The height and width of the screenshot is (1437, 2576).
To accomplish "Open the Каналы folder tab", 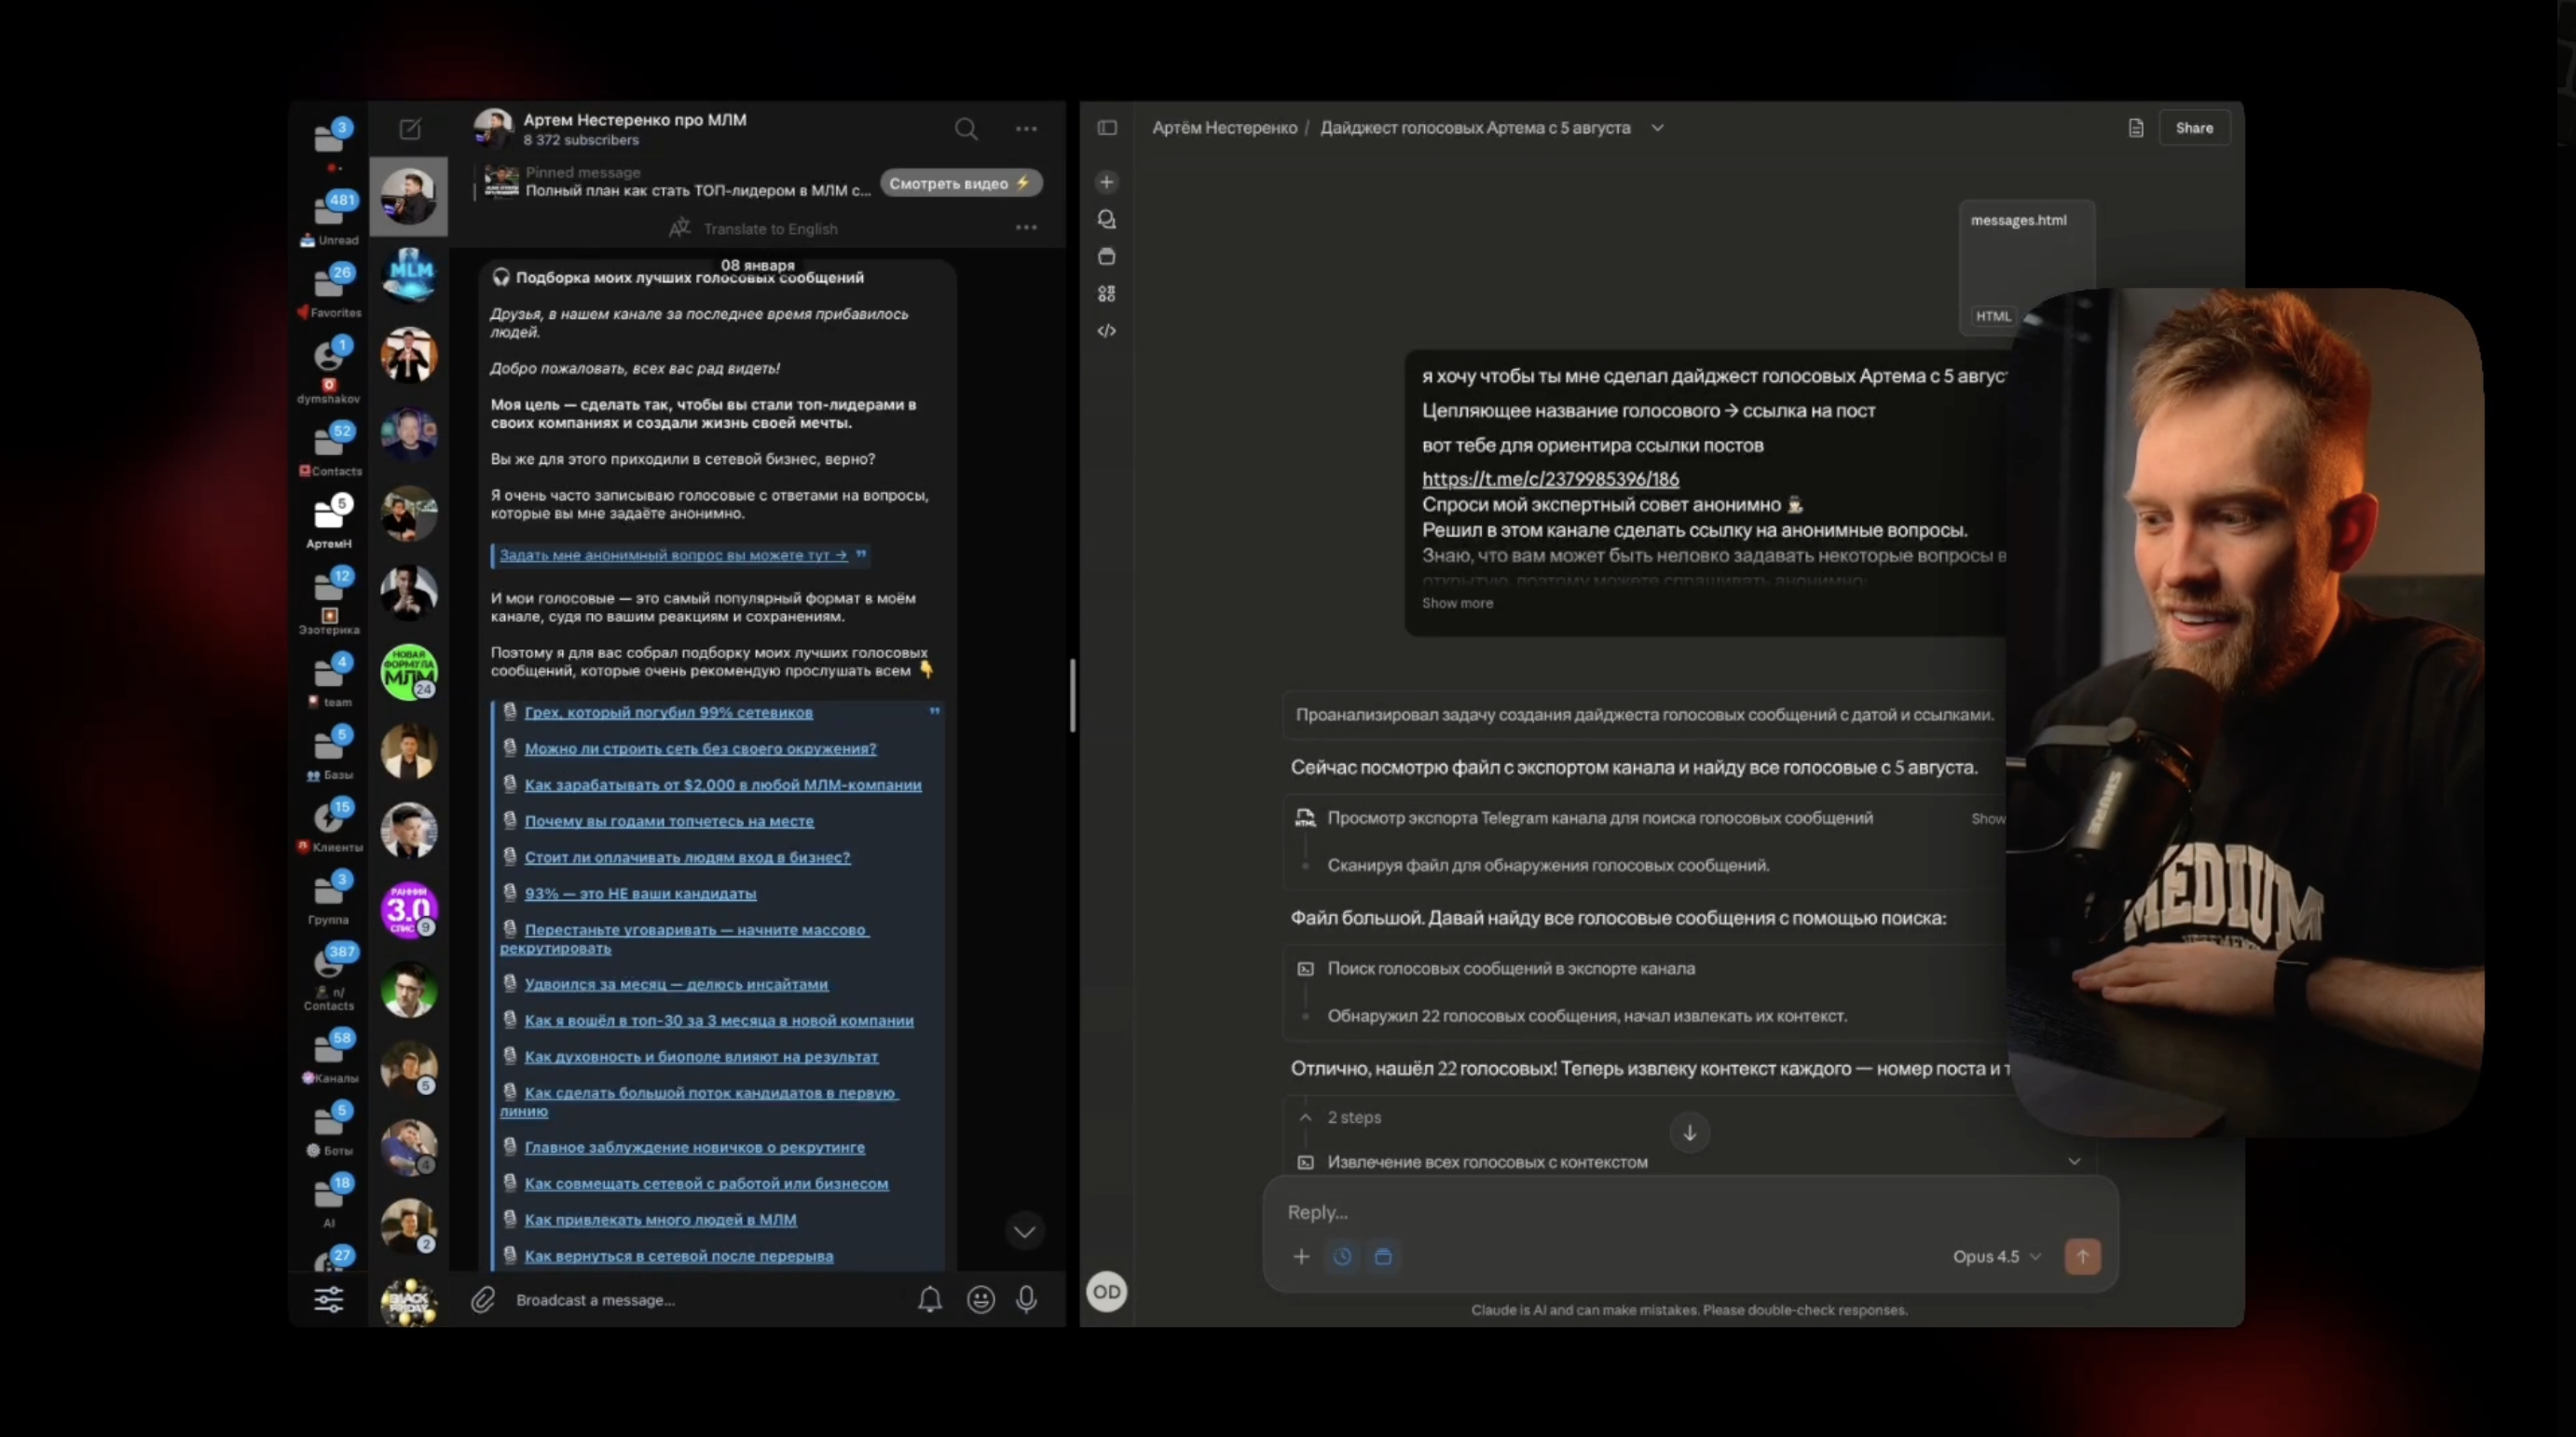I will coord(330,1056).
